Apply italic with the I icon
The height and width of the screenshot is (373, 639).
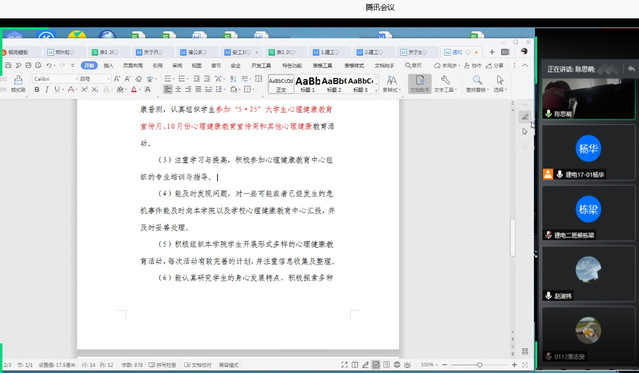point(47,89)
